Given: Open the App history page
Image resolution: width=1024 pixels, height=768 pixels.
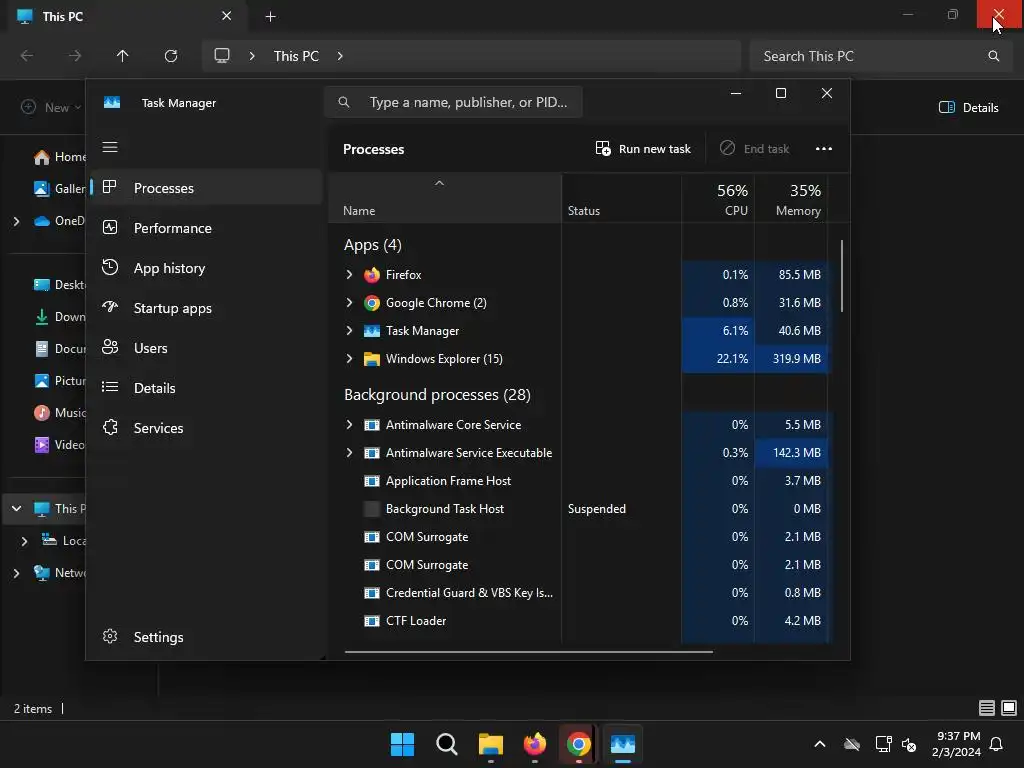Looking at the screenshot, I should (206, 268).
